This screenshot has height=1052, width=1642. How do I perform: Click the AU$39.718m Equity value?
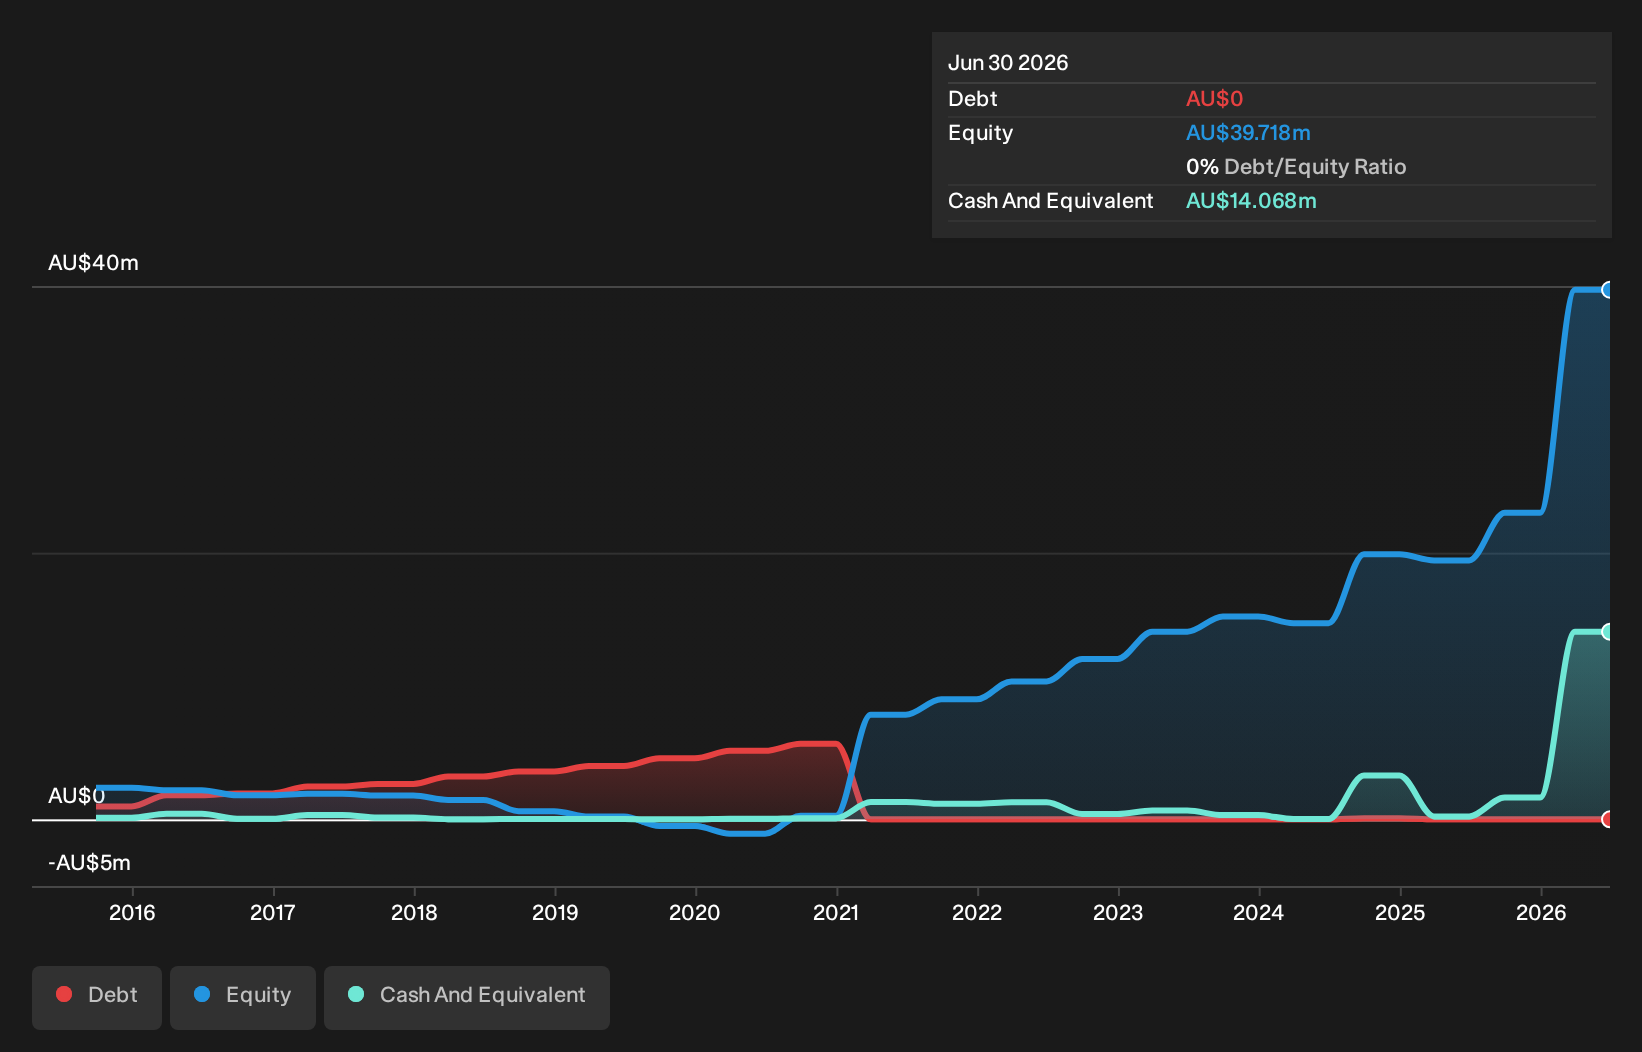point(1248,133)
